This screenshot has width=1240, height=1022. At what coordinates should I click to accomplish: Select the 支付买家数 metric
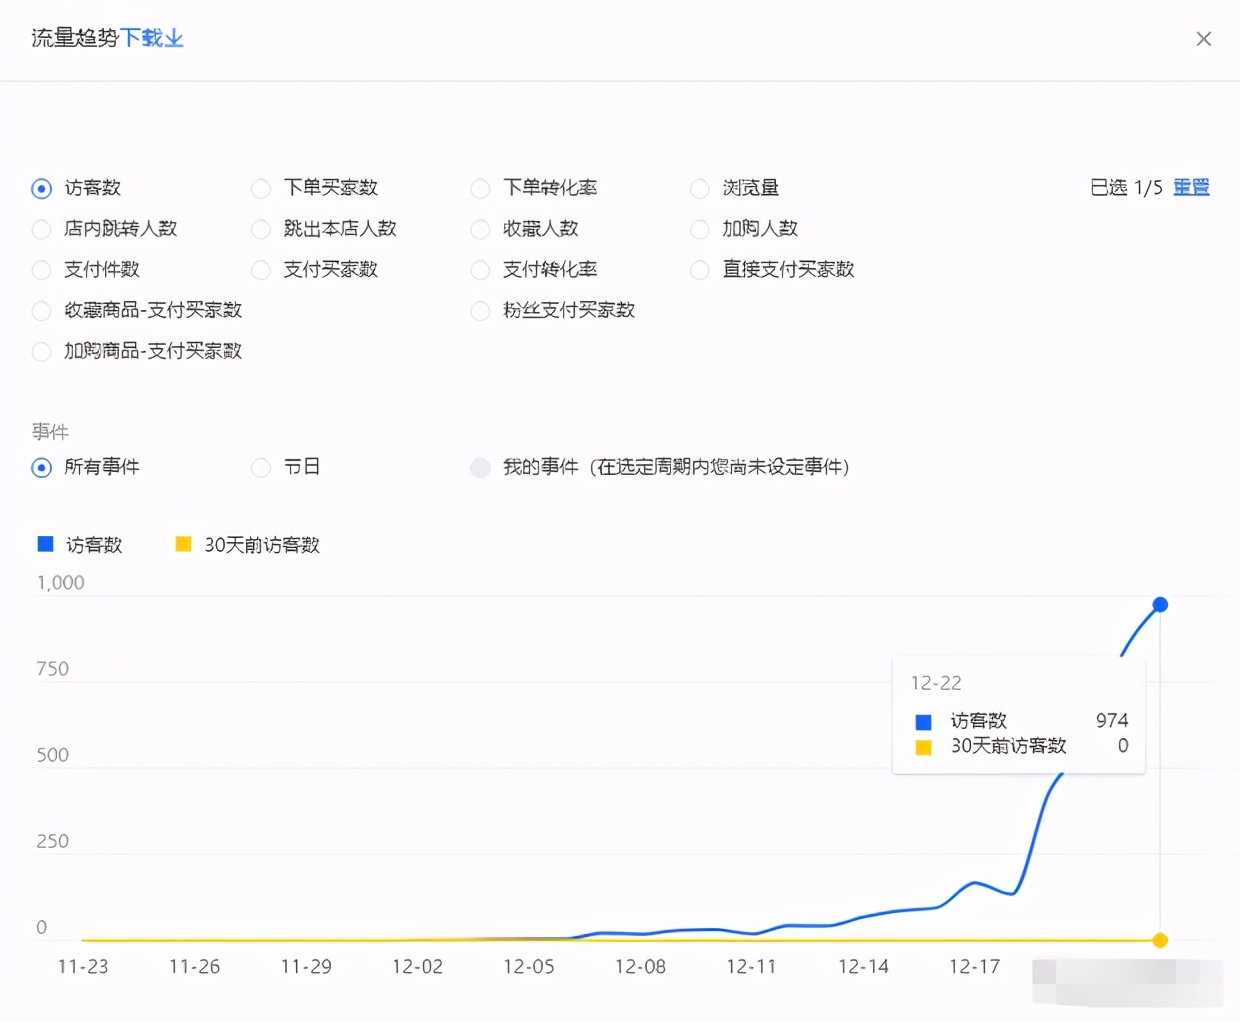pyautogui.click(x=260, y=270)
